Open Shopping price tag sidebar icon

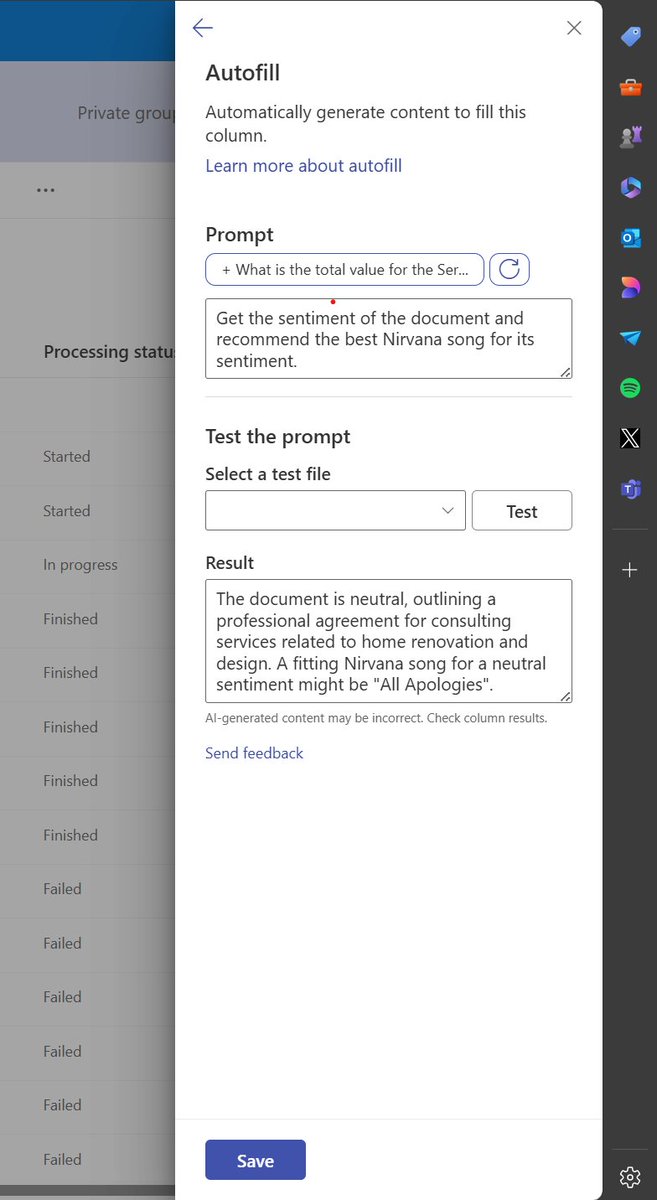click(x=630, y=37)
